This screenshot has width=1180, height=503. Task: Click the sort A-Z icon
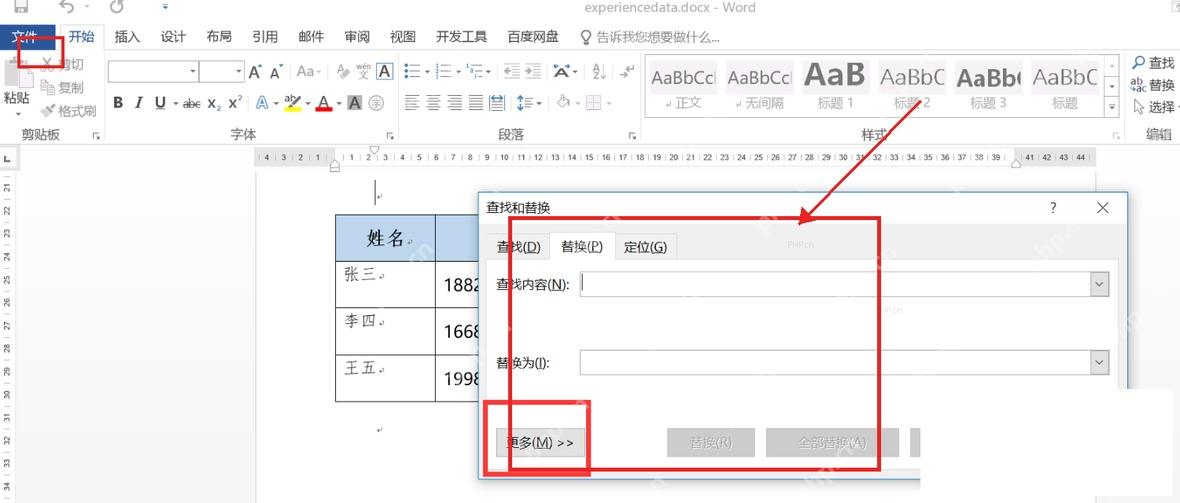click(x=599, y=72)
